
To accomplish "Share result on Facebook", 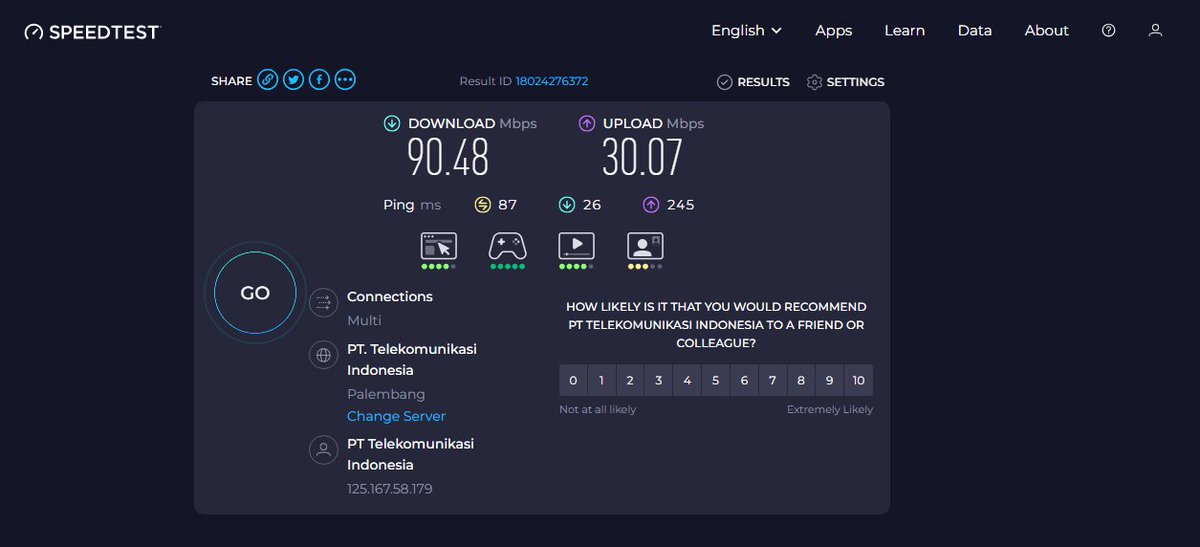I will coord(319,80).
